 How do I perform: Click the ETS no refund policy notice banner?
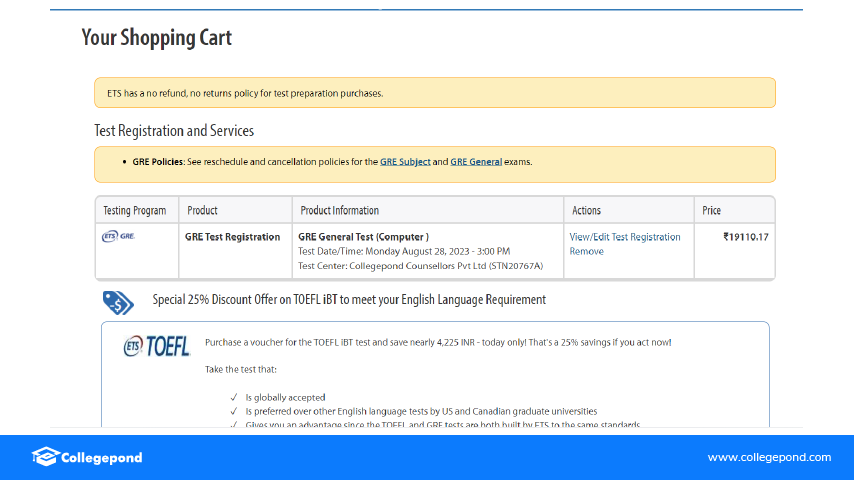pos(434,93)
